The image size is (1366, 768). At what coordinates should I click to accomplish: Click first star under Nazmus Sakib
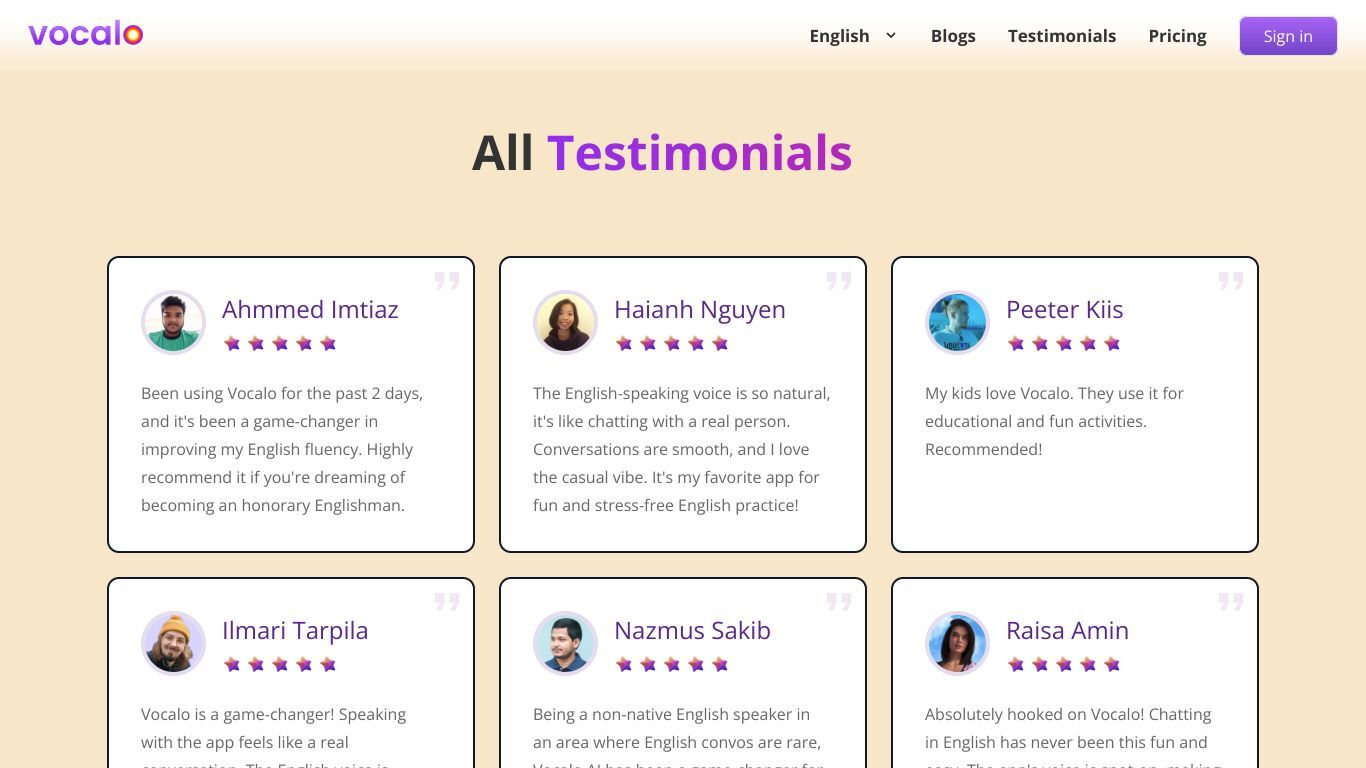point(624,664)
